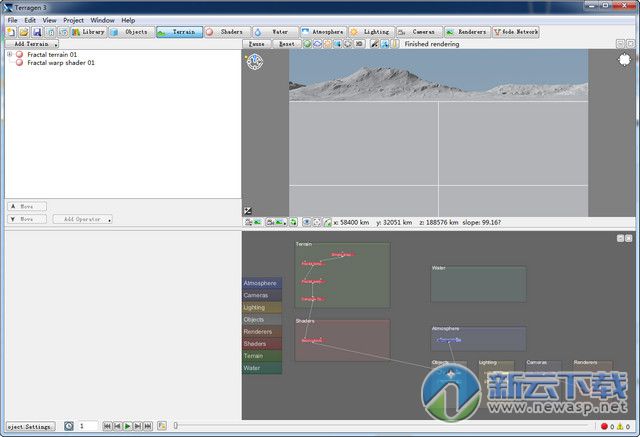Jump to first frame of animation
Viewport: 640px width, 437px height.
tap(107, 426)
